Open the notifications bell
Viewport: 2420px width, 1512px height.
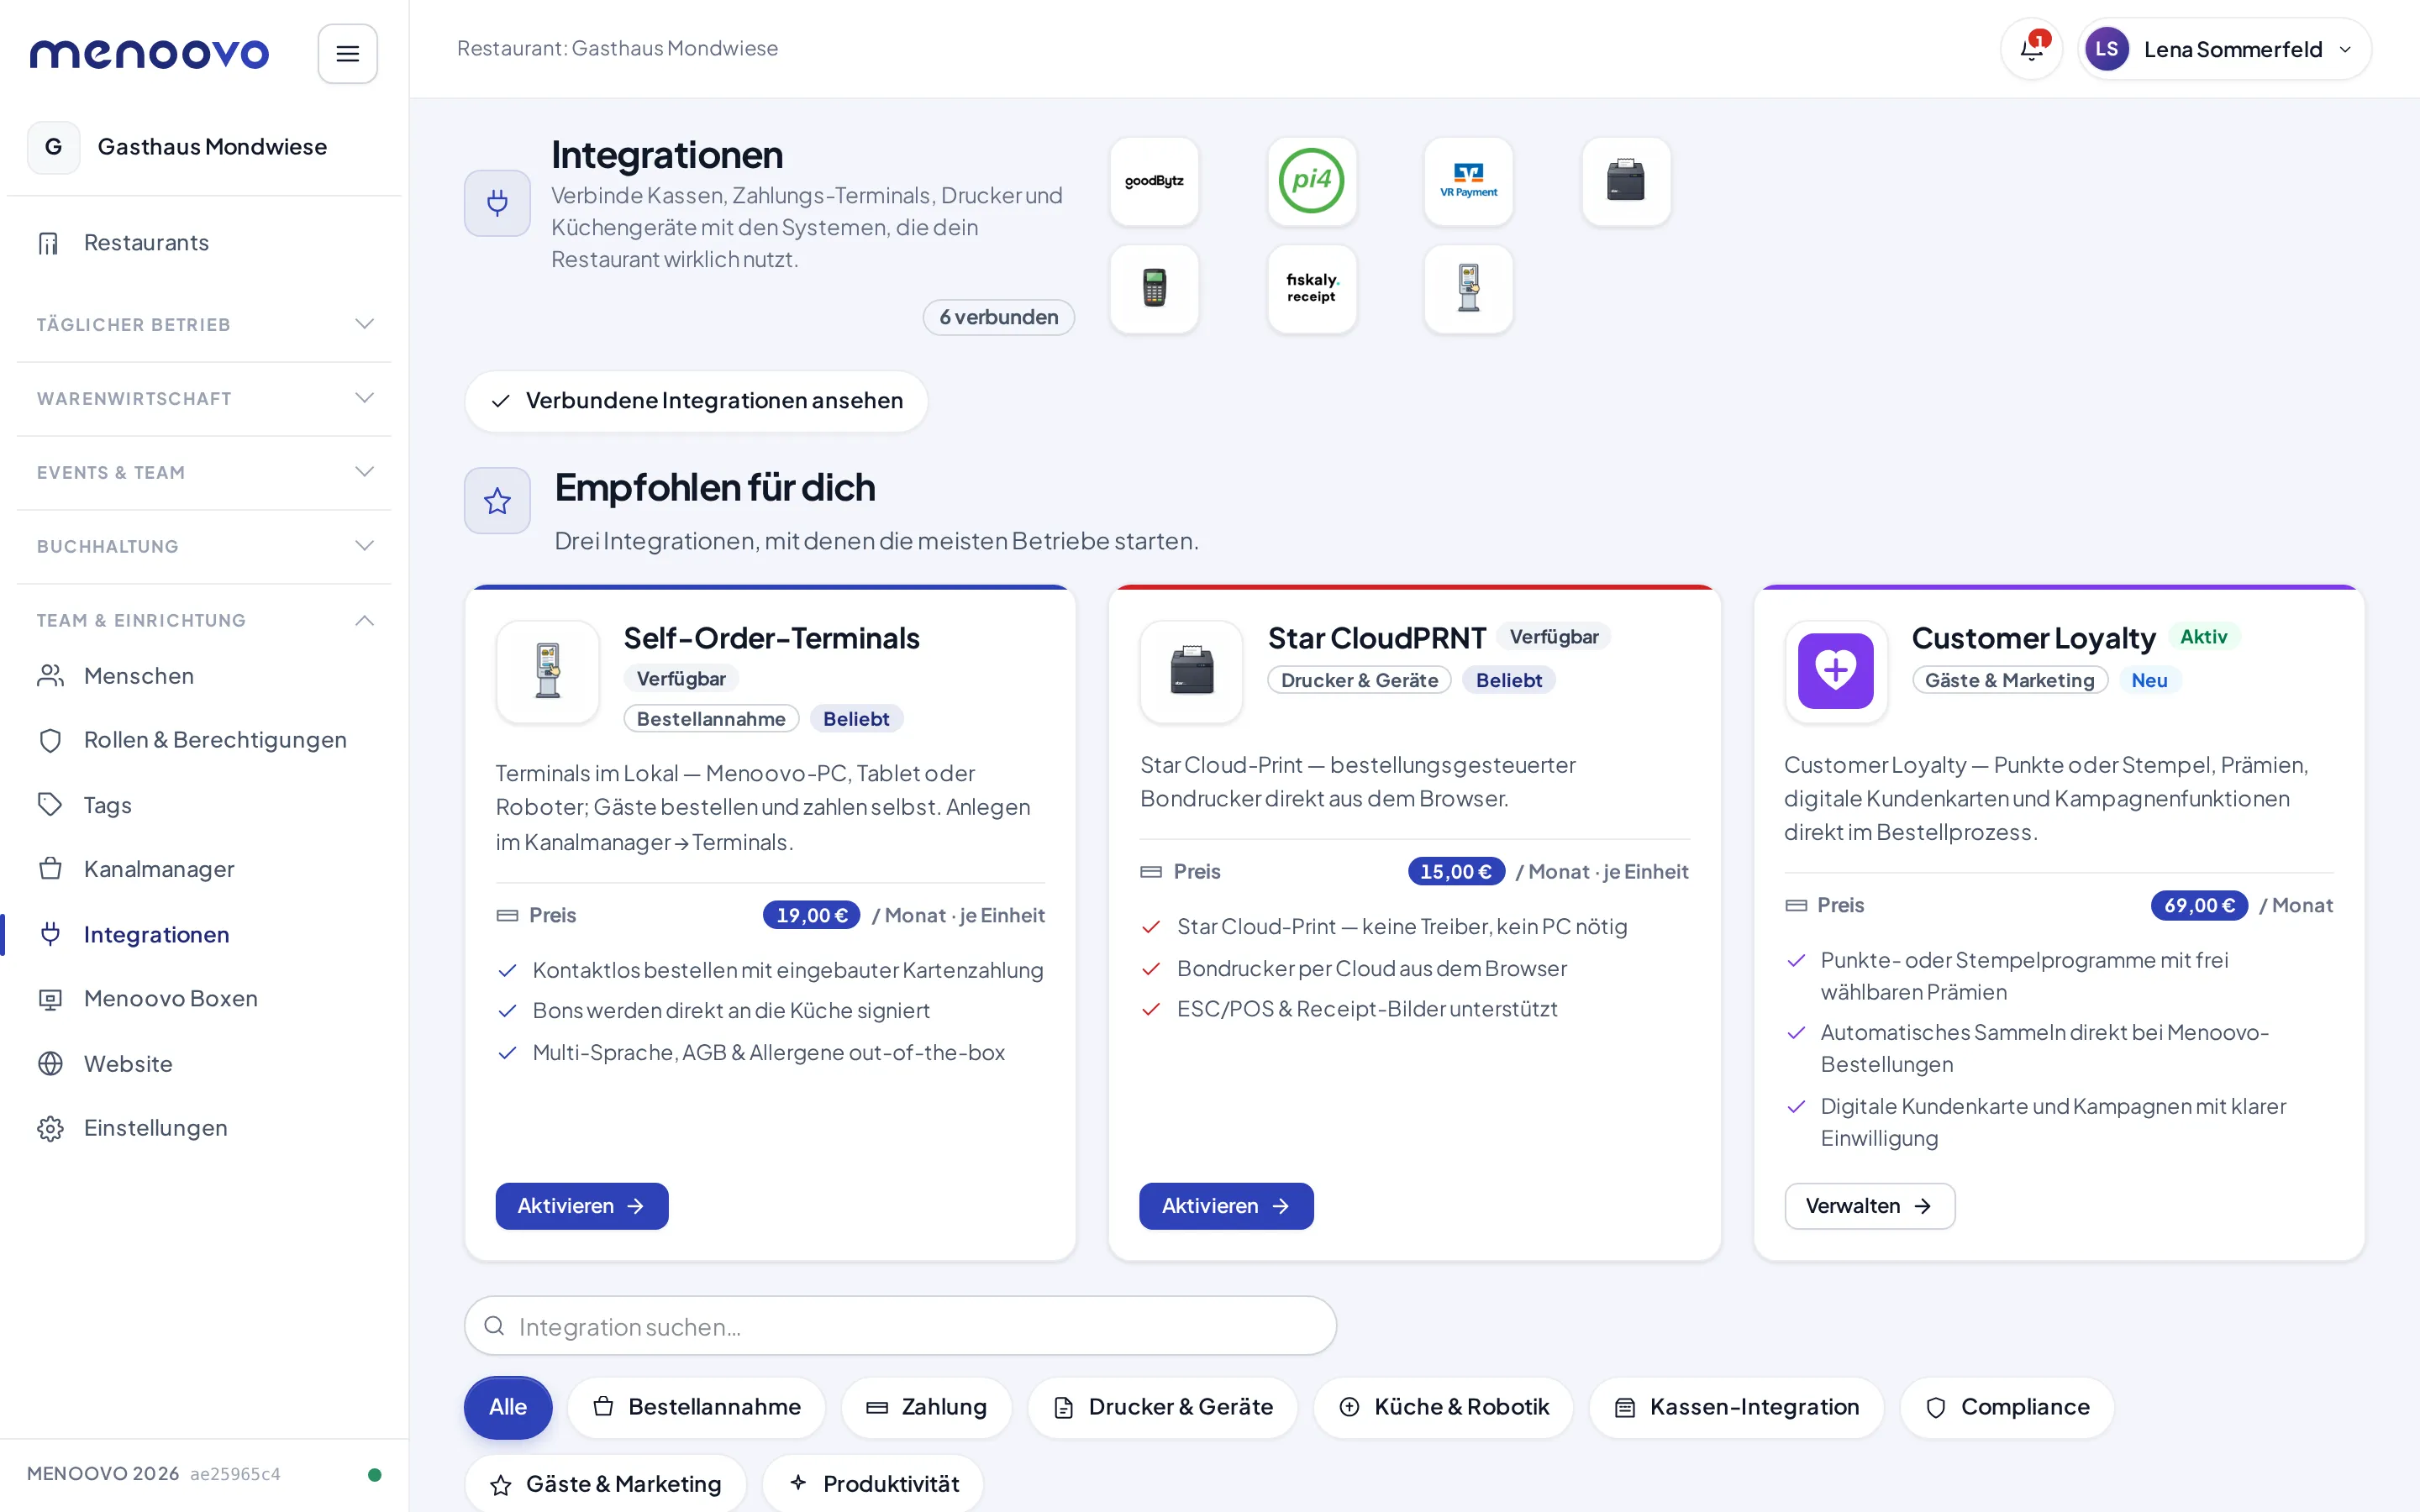[x=2031, y=49]
